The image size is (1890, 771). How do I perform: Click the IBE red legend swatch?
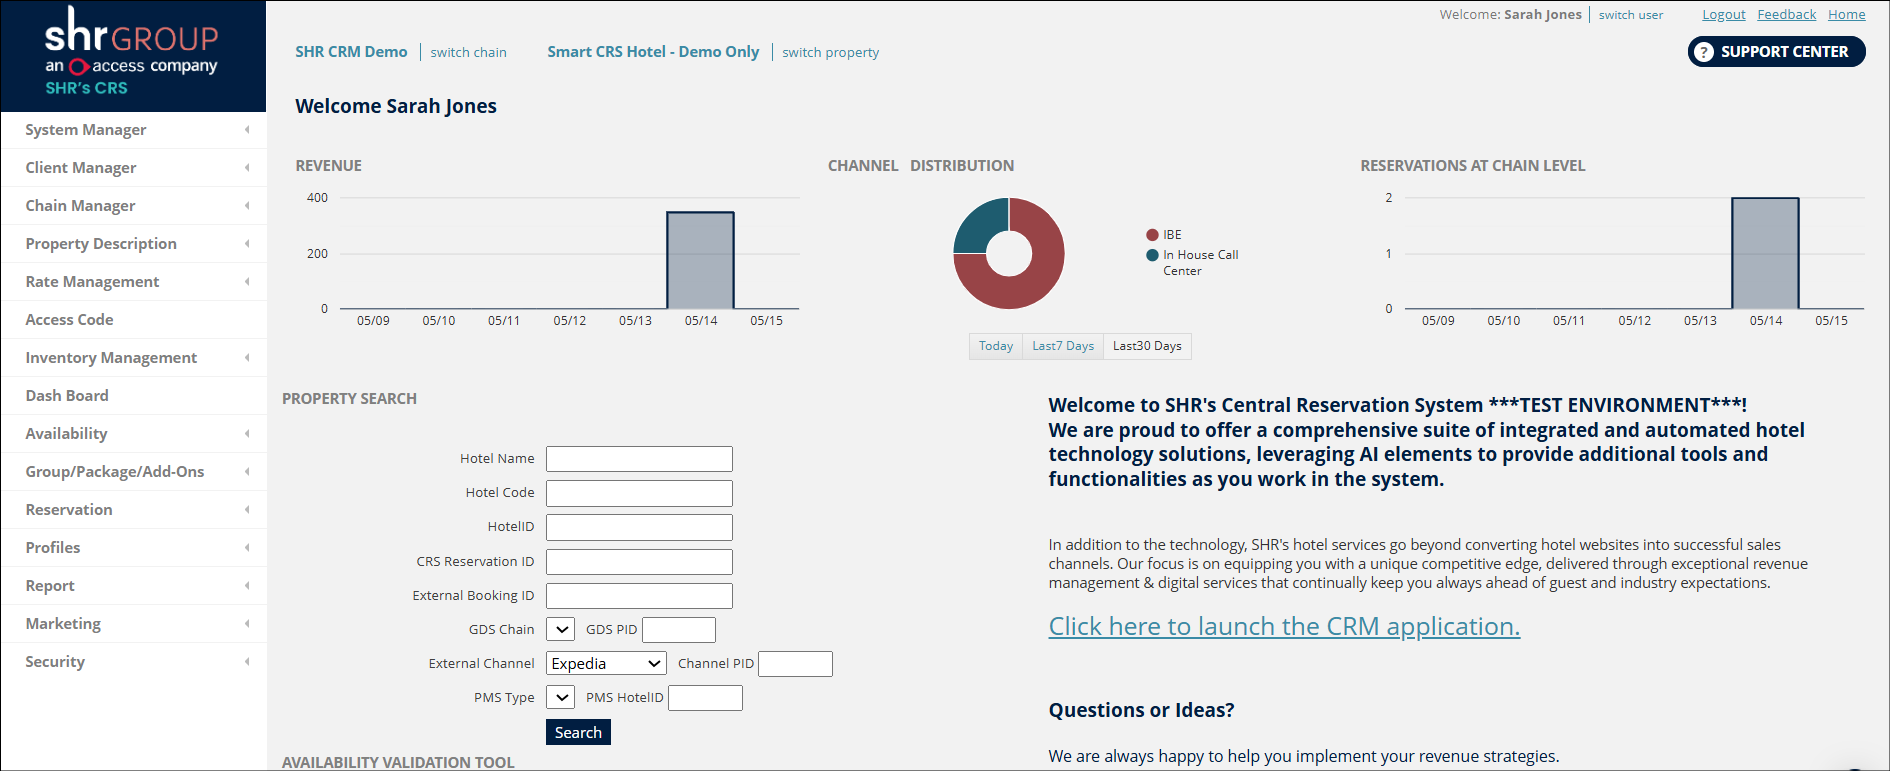1152,235
